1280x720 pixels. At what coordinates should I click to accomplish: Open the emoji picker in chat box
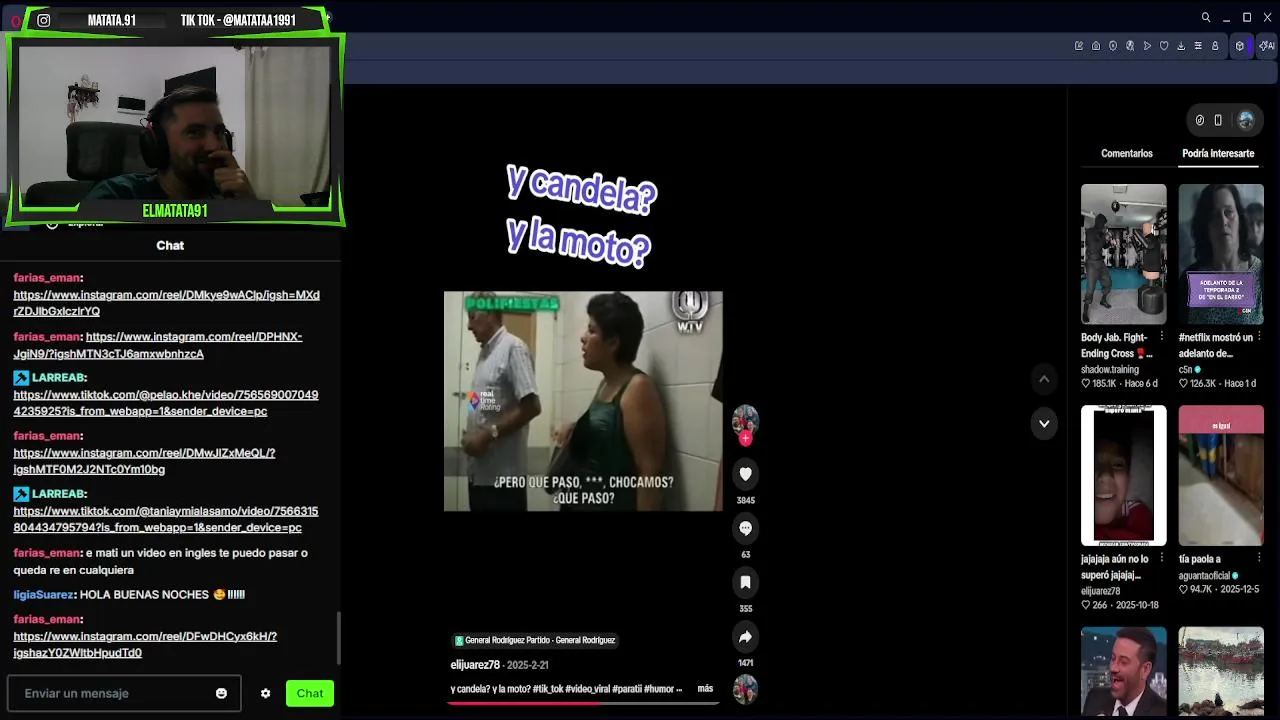221,693
